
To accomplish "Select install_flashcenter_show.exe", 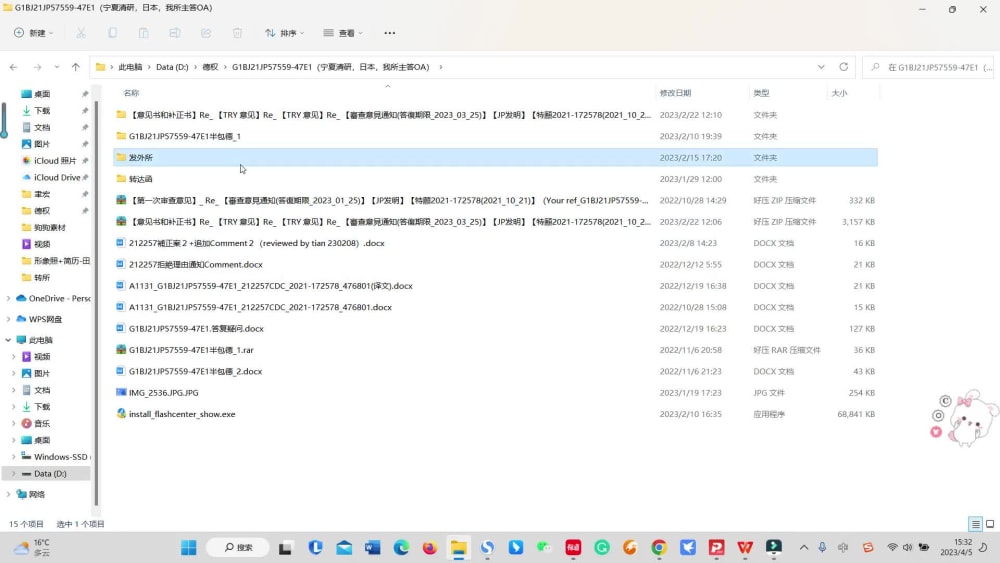I will 495,414.
